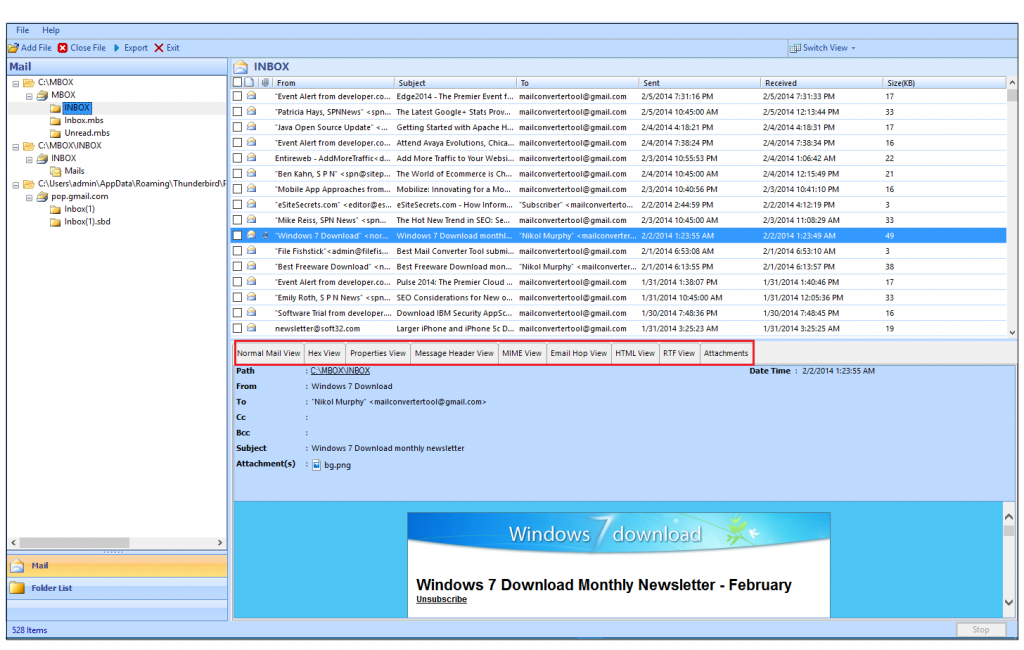Click the Folder List pane icon
This screenshot has width=1024, height=650.
18,589
